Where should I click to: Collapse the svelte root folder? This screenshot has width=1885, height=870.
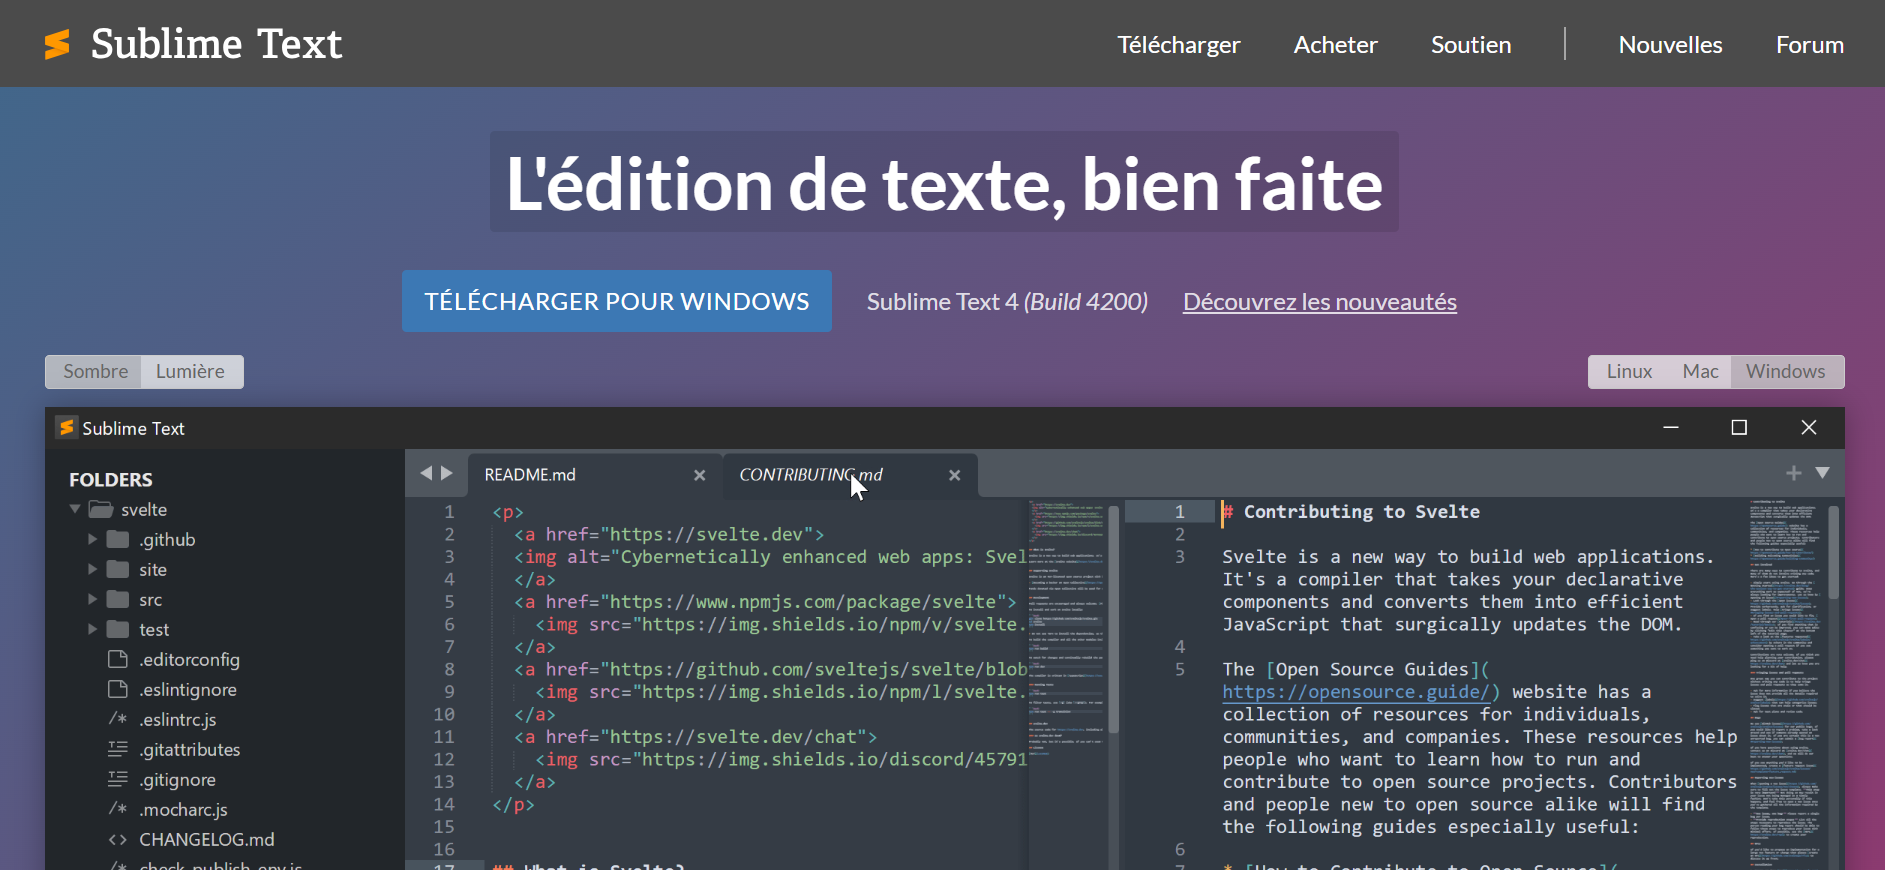pyautogui.click(x=75, y=509)
